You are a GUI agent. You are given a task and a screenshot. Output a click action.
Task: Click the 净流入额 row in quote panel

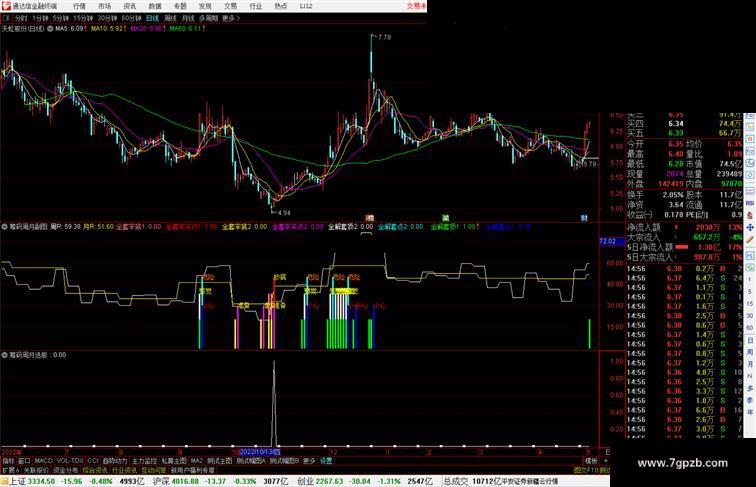pyautogui.click(x=684, y=228)
